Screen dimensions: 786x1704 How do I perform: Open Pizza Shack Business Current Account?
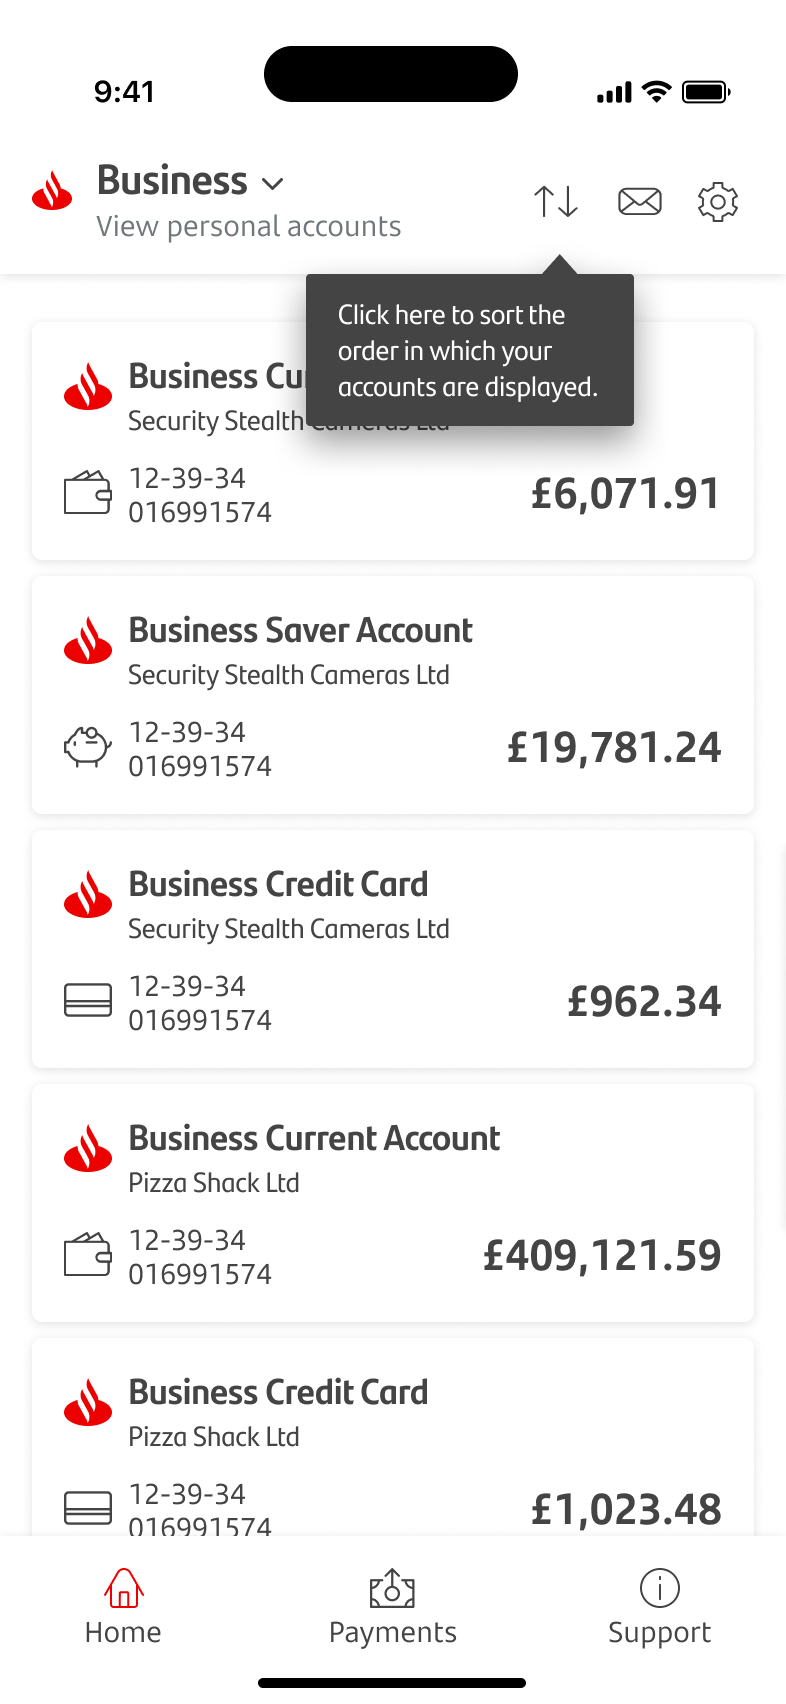[x=392, y=1202]
